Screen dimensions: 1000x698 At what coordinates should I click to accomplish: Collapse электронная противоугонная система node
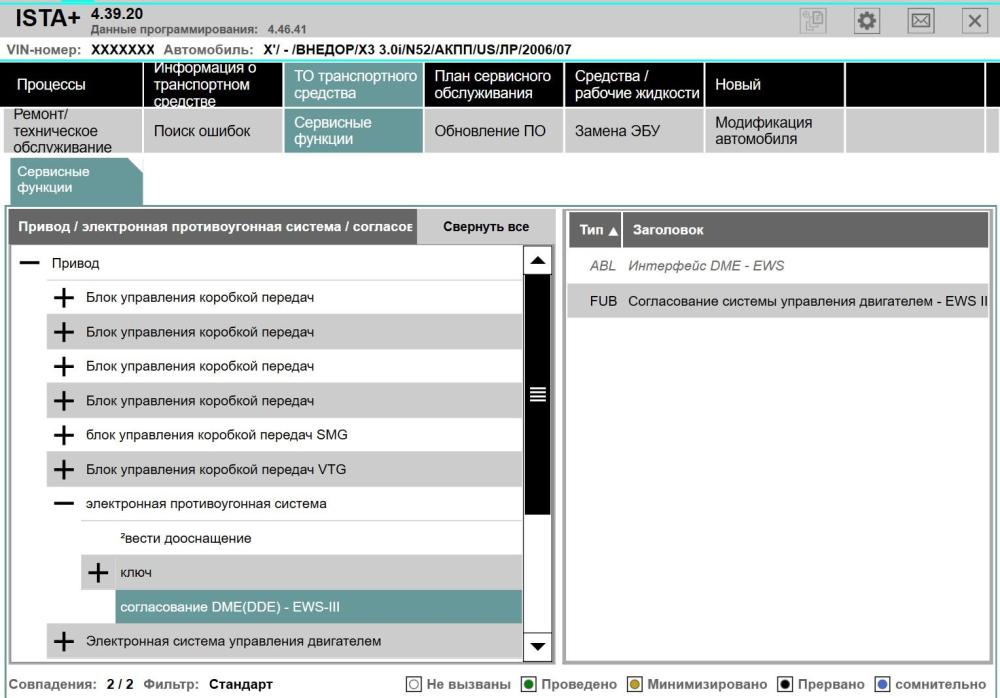64,504
